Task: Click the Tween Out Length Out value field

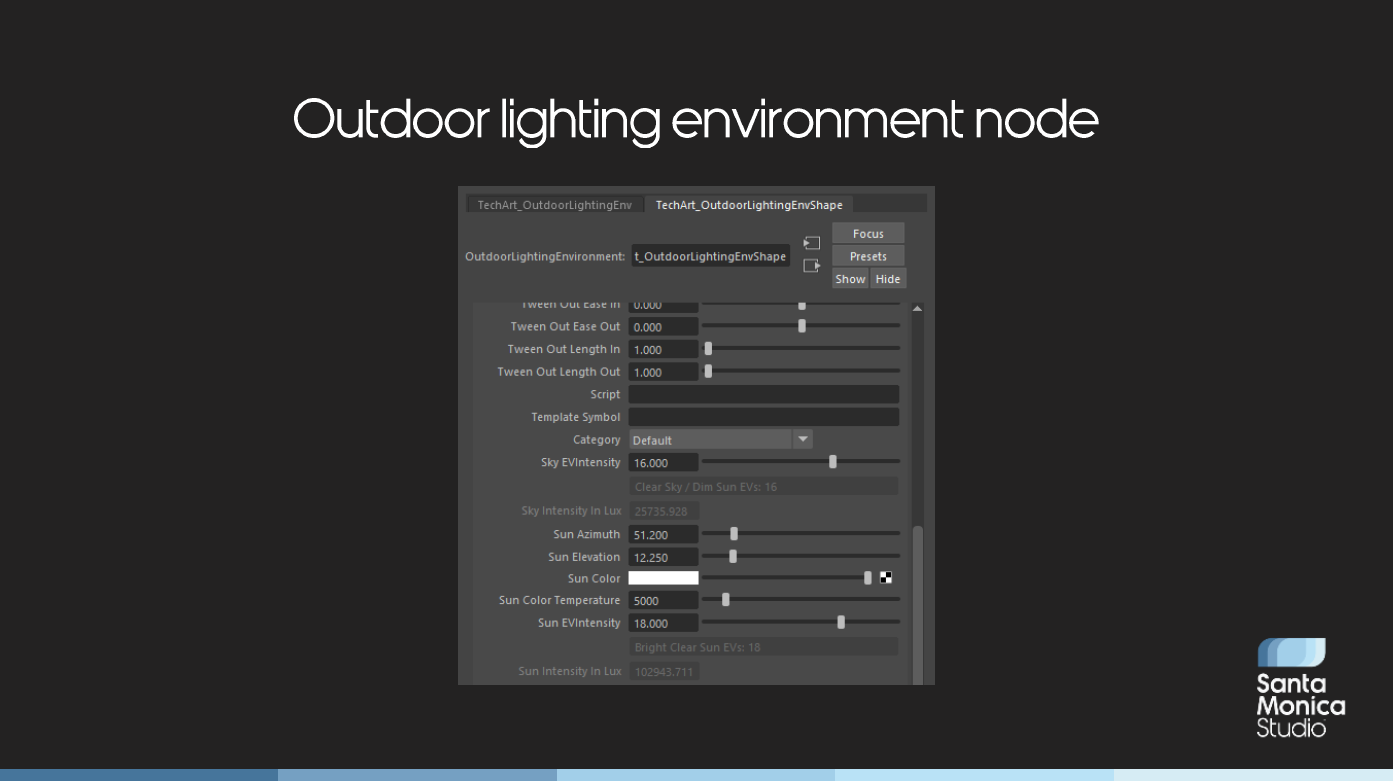Action: click(x=663, y=372)
